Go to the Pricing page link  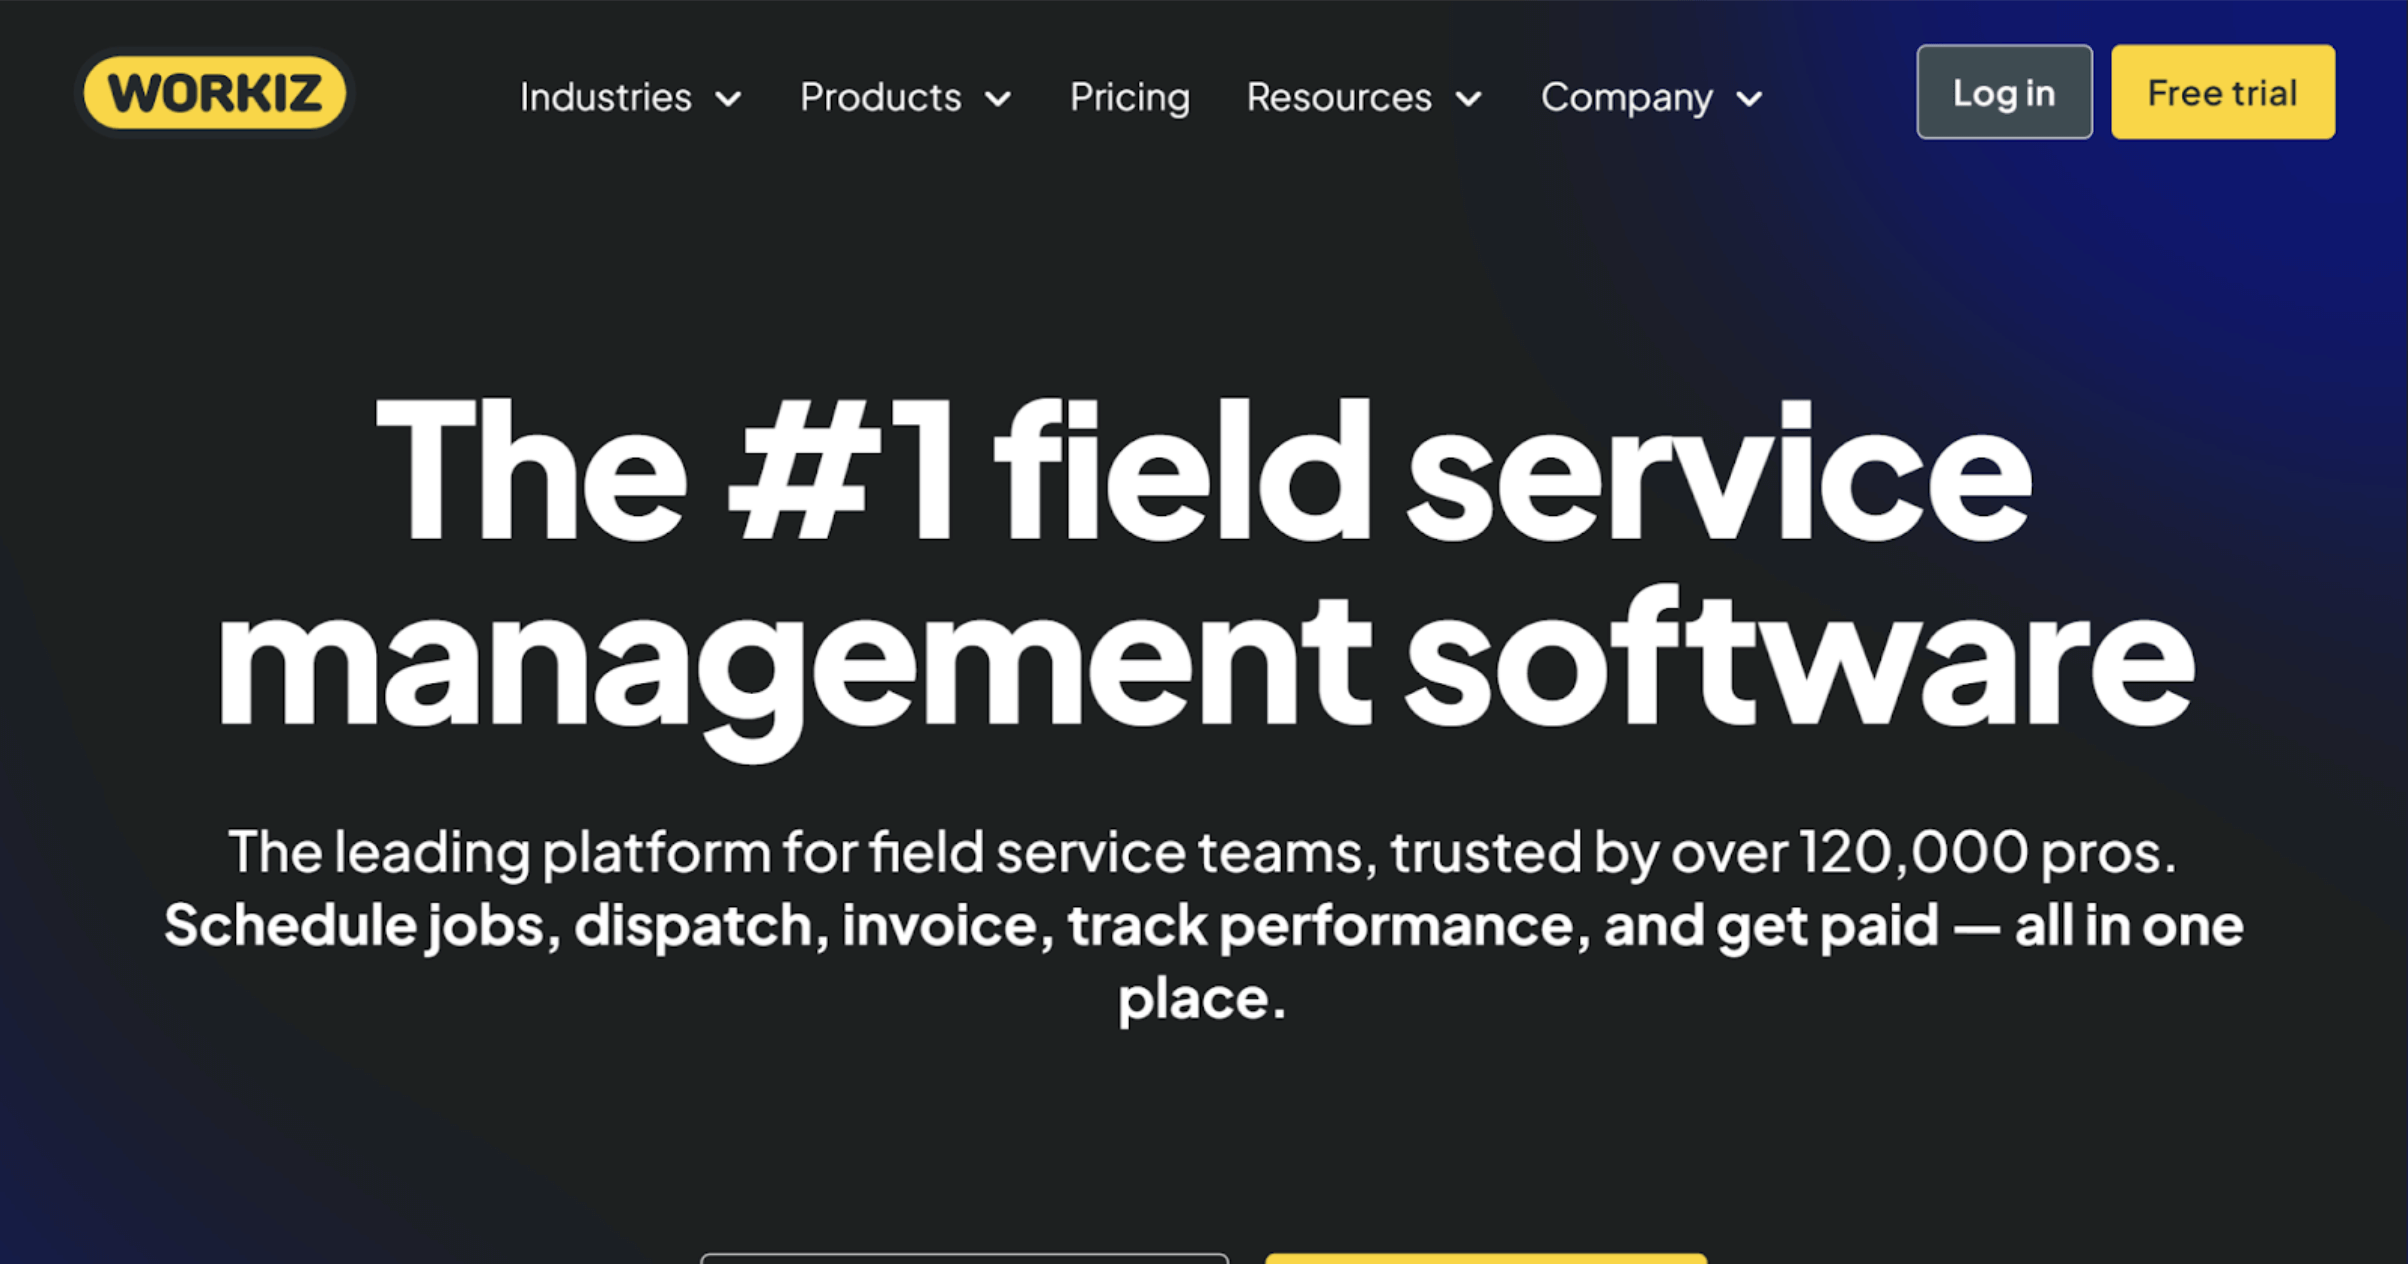[1130, 97]
